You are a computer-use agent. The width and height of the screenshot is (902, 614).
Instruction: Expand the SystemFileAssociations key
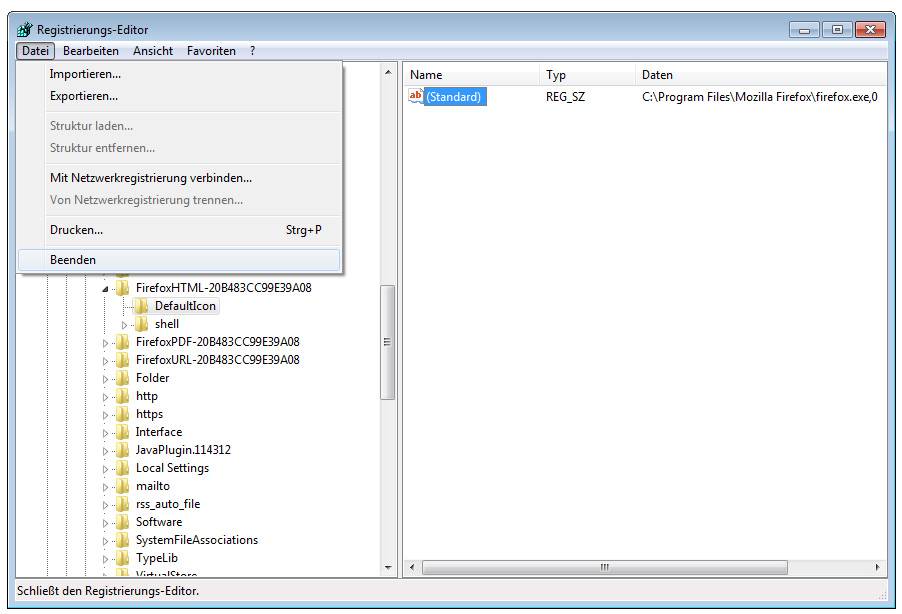[x=106, y=540]
